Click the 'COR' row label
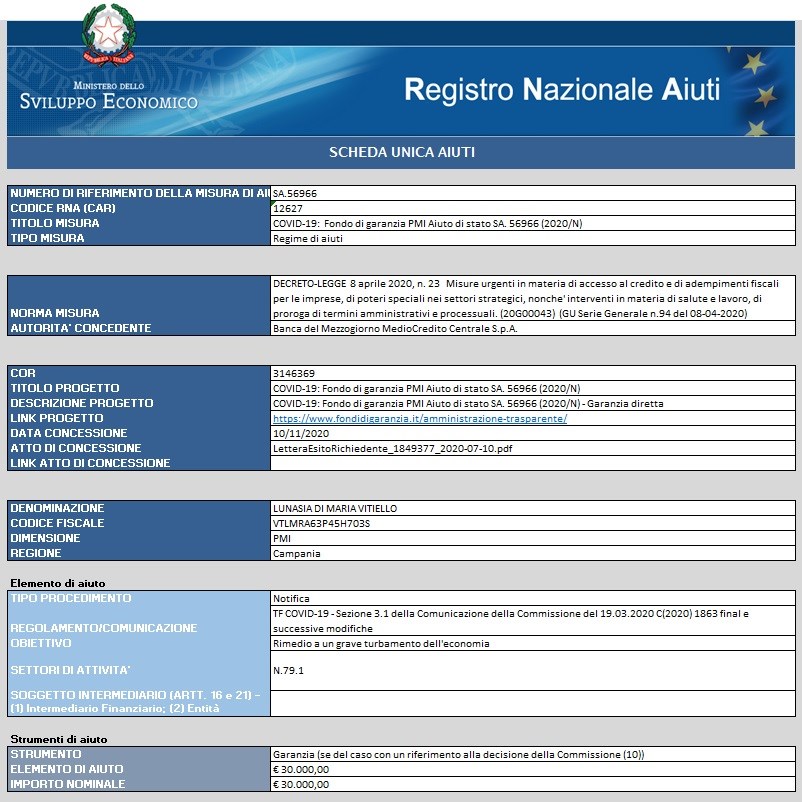Viewport: 802px width, 802px height. (x=23, y=373)
